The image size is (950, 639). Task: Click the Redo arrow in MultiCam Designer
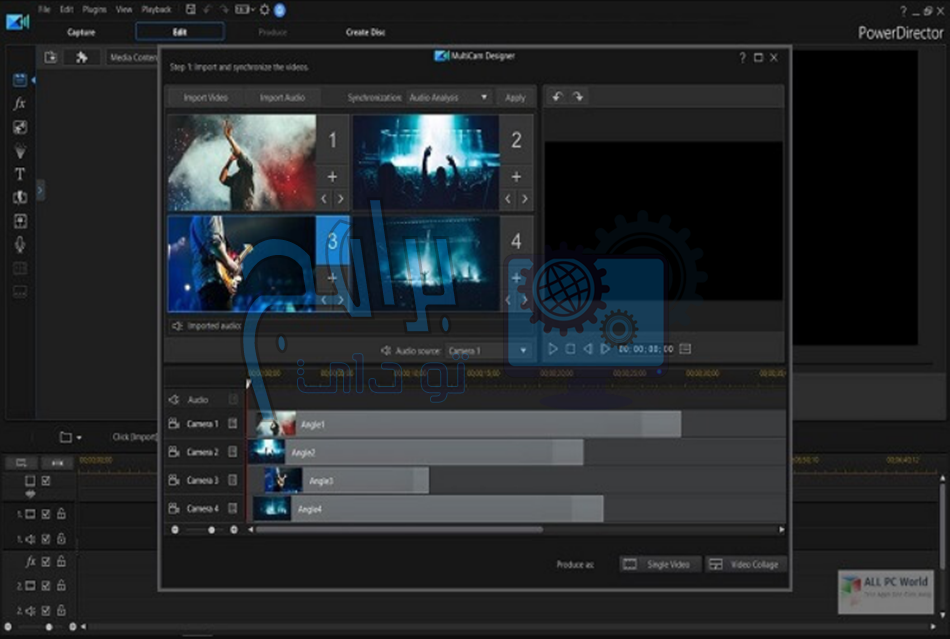pyautogui.click(x=578, y=97)
